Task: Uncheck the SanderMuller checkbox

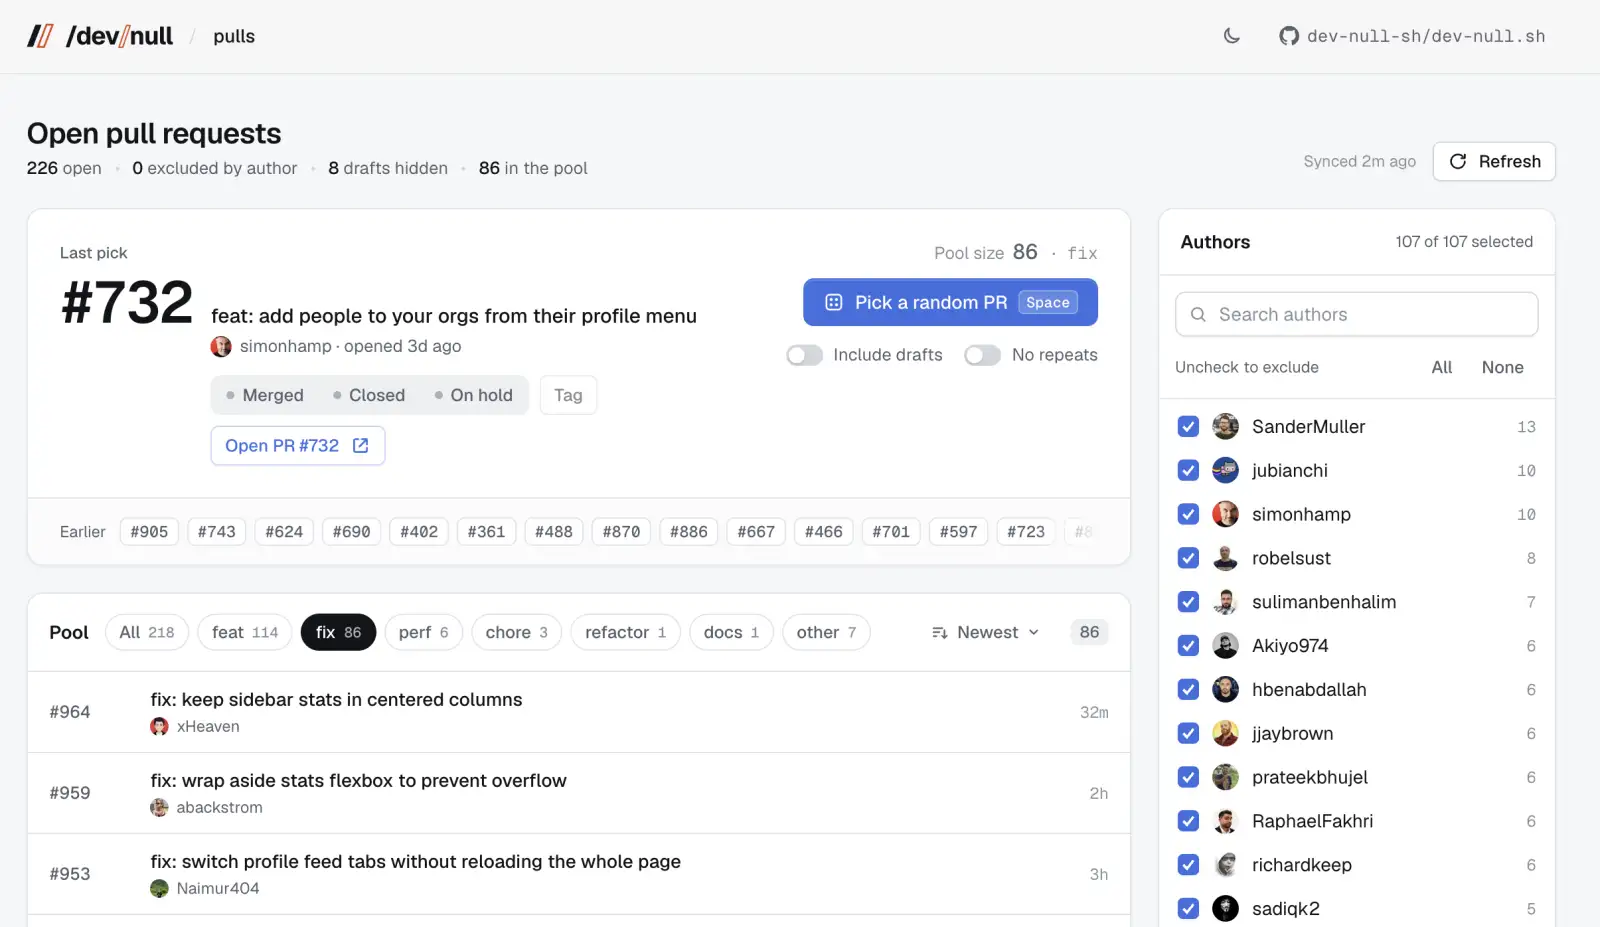Action: point(1188,427)
